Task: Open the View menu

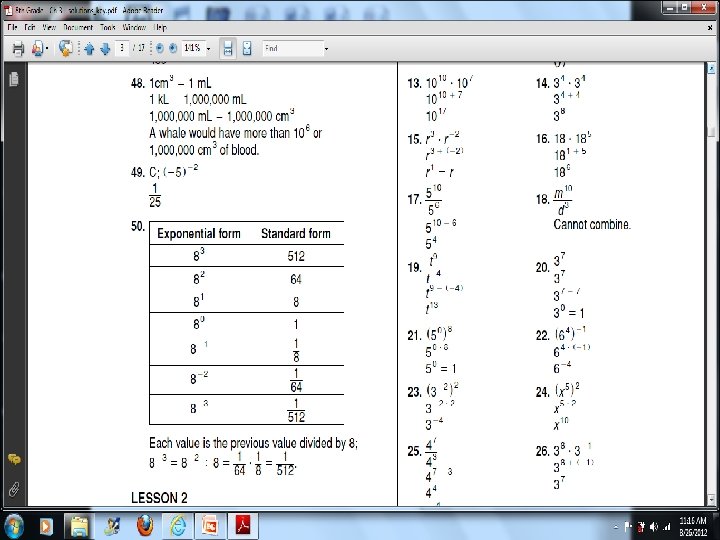Action: click(49, 28)
